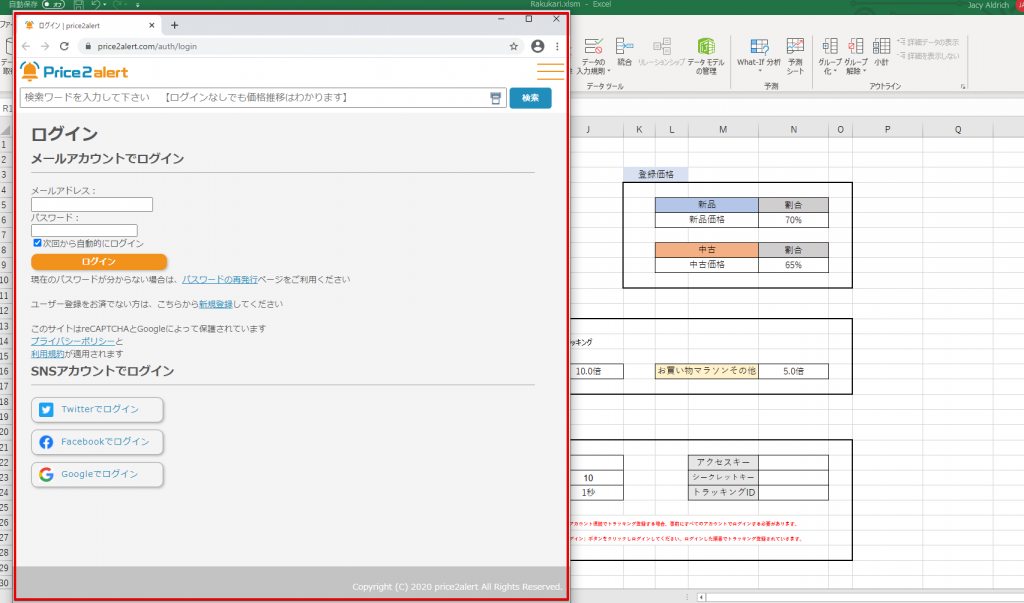This screenshot has width=1024, height=603.
Task: Toggle the 次回から自動的にログイン checkbox
Action: 38,243
